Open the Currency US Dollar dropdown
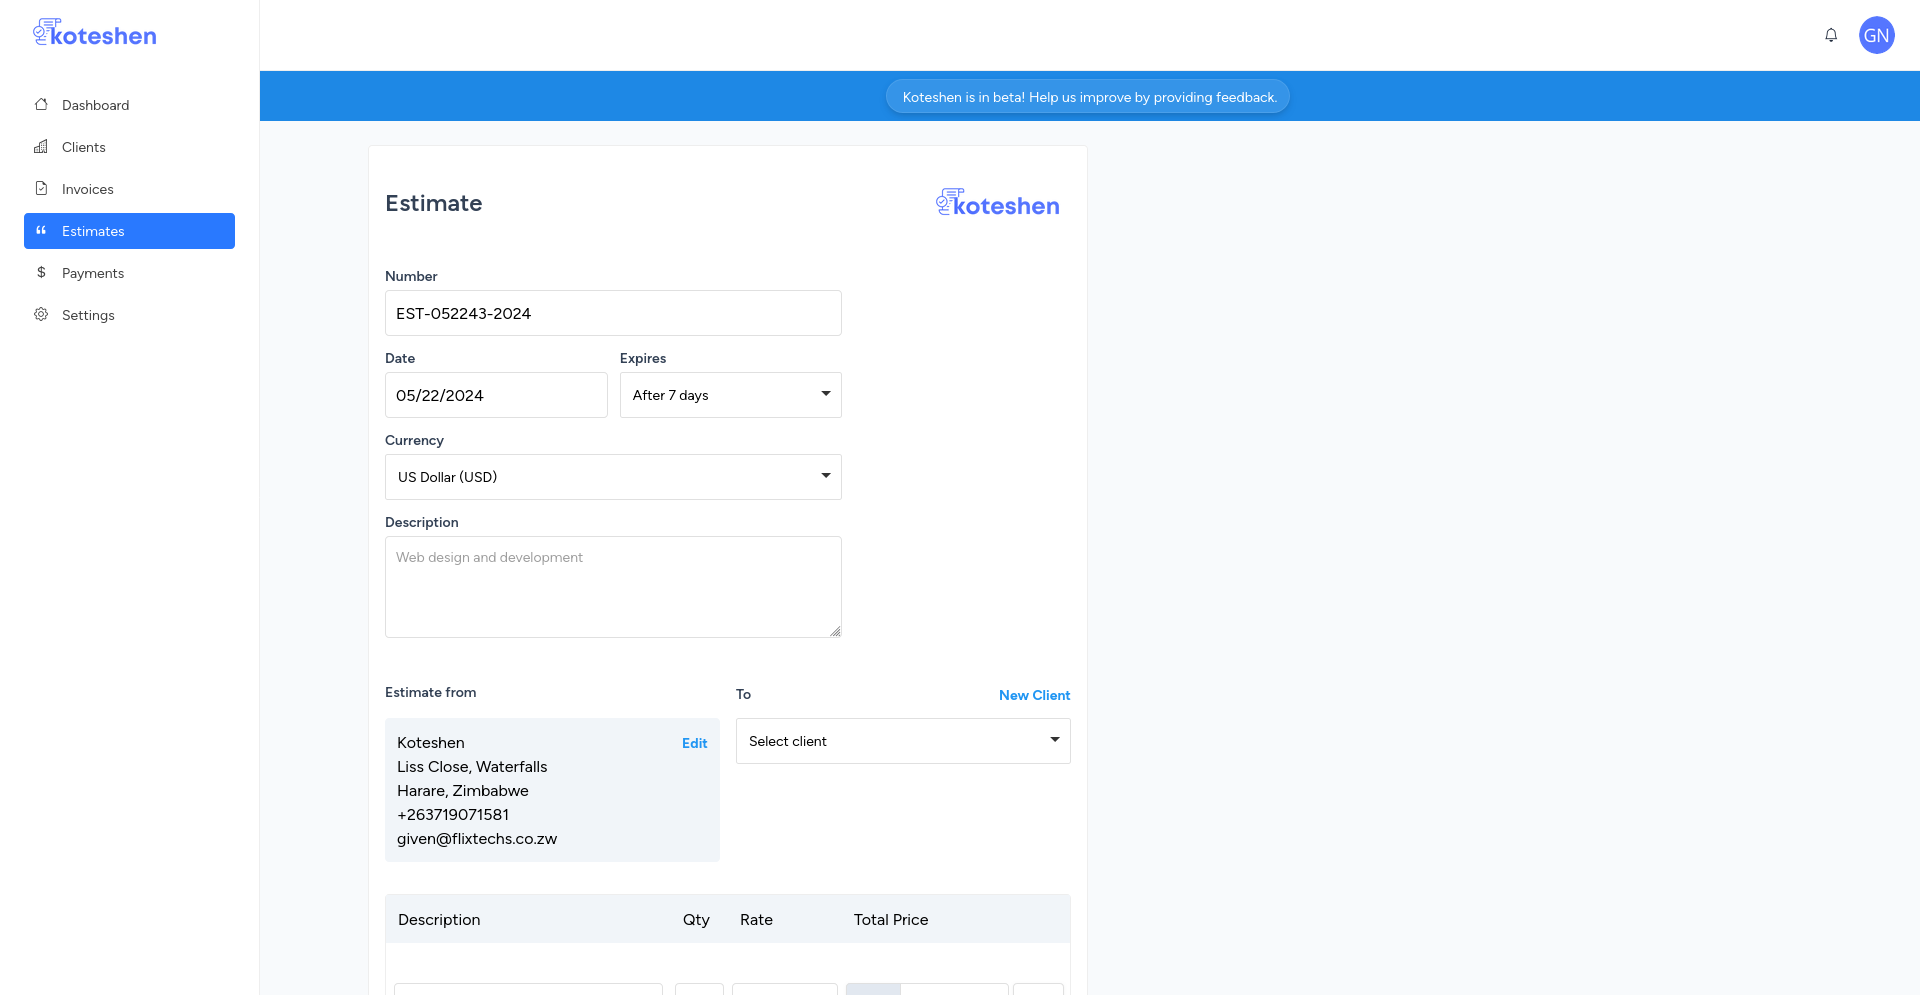1920x995 pixels. [x=613, y=477]
